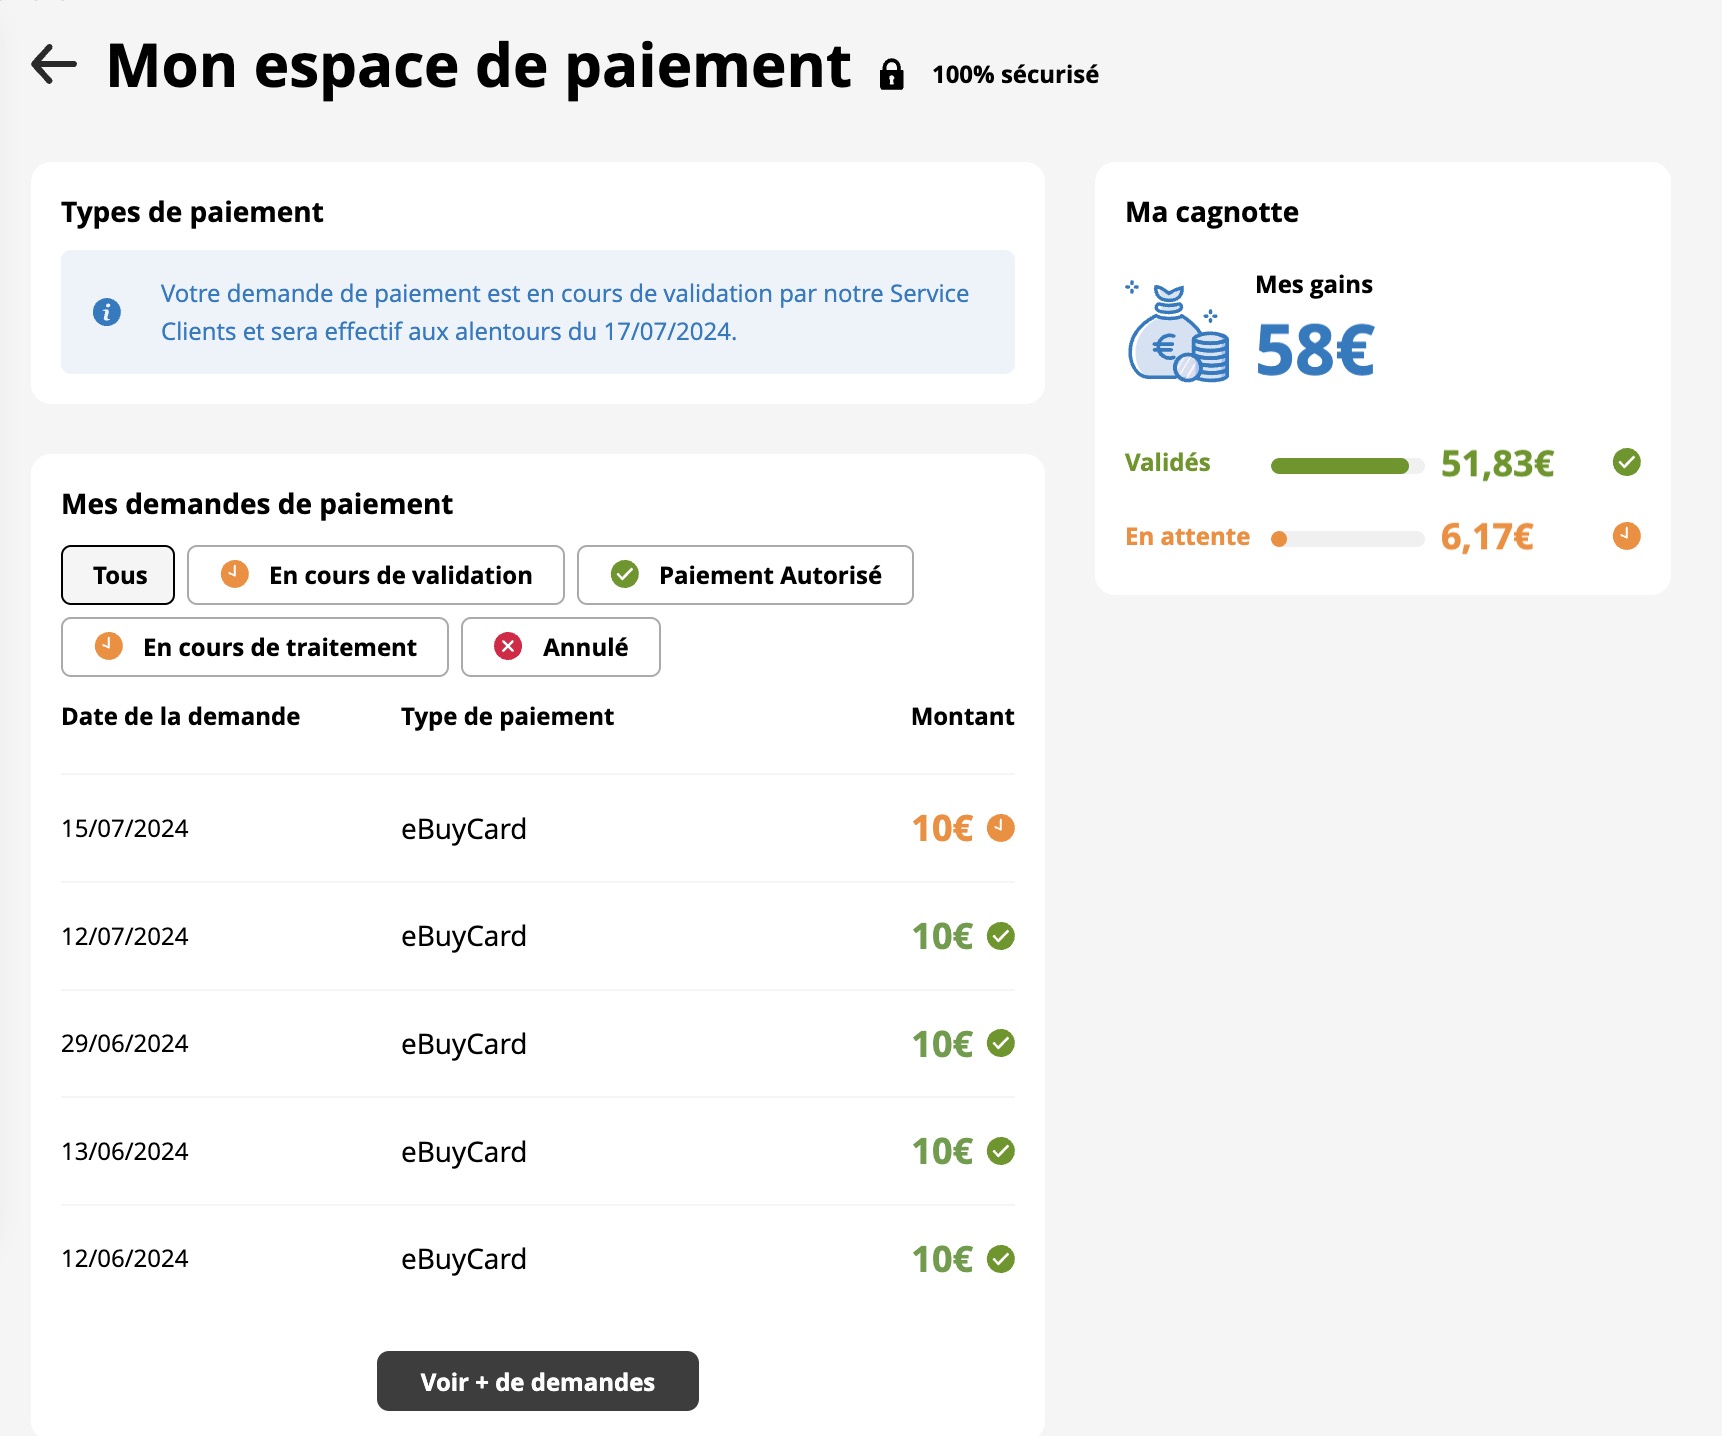This screenshot has width=1722, height=1436.
Task: Select the Tous filter
Action: coord(118,575)
